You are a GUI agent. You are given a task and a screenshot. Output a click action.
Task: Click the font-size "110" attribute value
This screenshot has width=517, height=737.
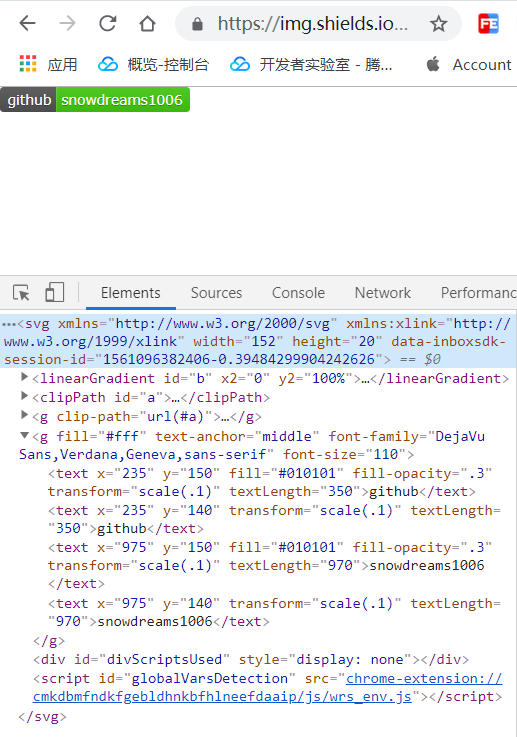[x=385, y=455]
